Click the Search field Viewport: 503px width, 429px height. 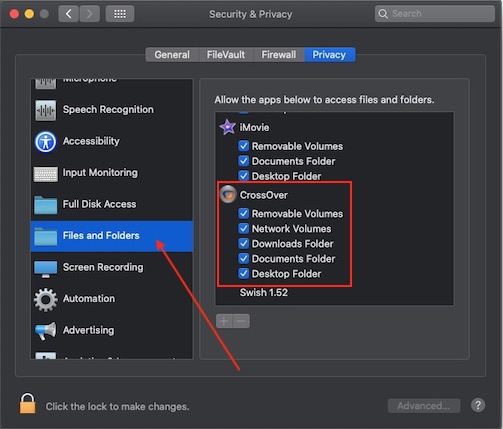434,14
